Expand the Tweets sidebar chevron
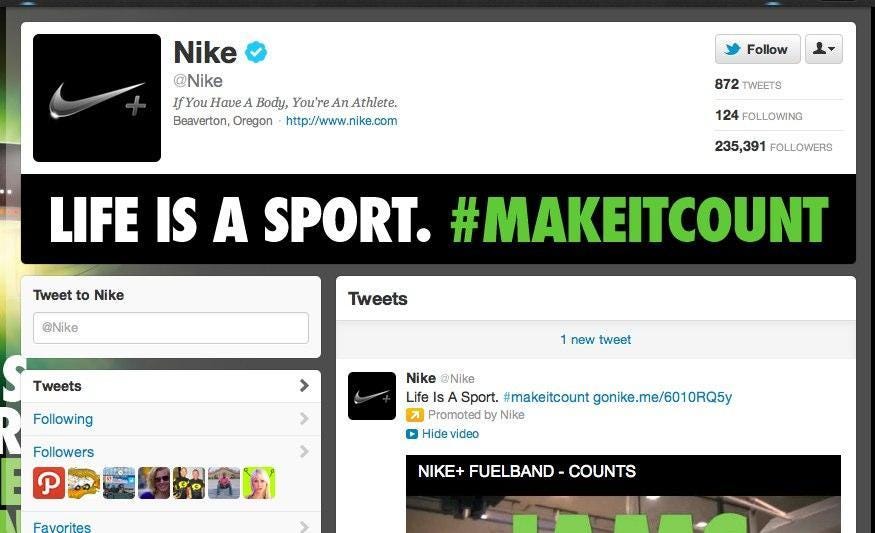 [304, 386]
